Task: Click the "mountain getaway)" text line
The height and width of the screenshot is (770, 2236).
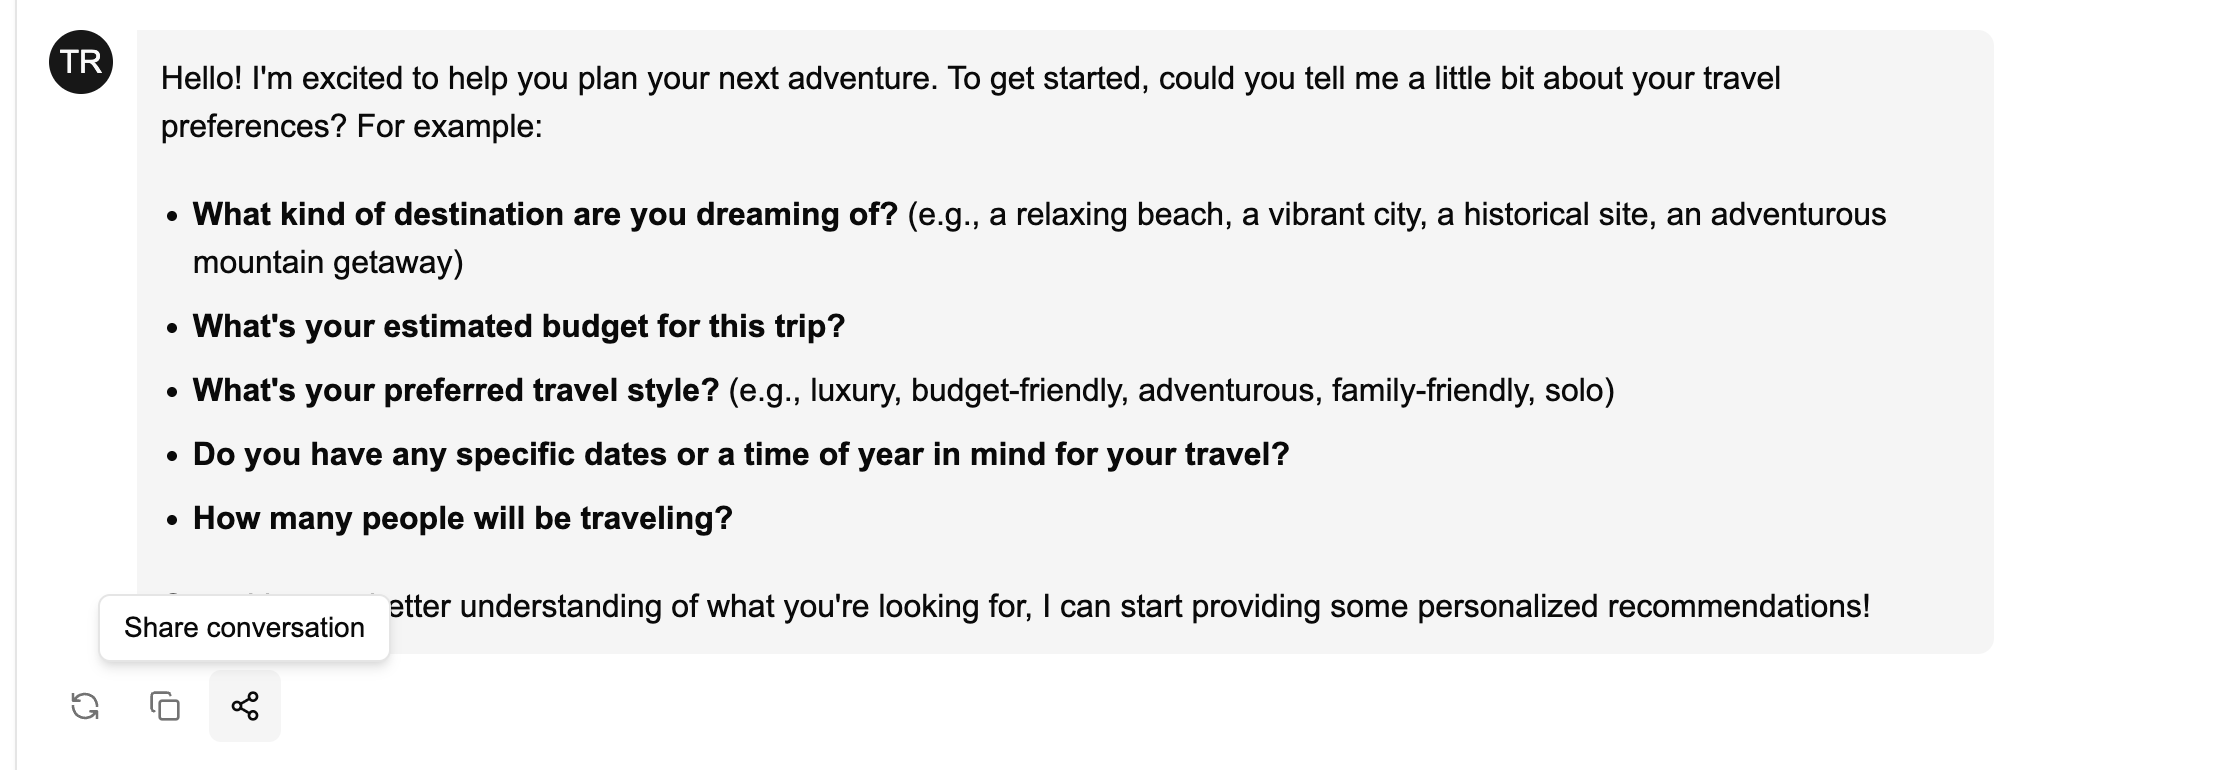Action: [x=328, y=263]
